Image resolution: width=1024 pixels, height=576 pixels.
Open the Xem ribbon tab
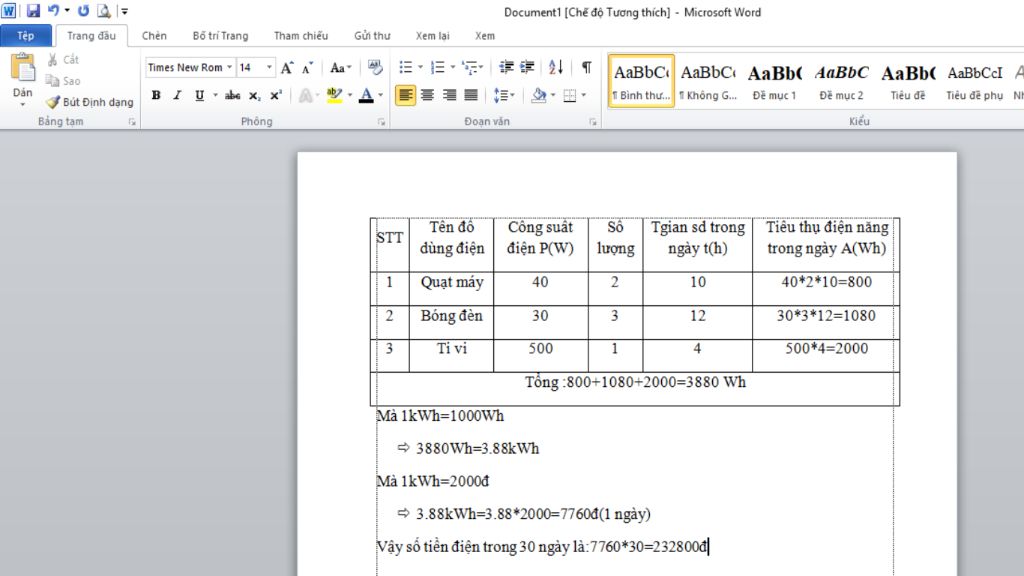485,35
